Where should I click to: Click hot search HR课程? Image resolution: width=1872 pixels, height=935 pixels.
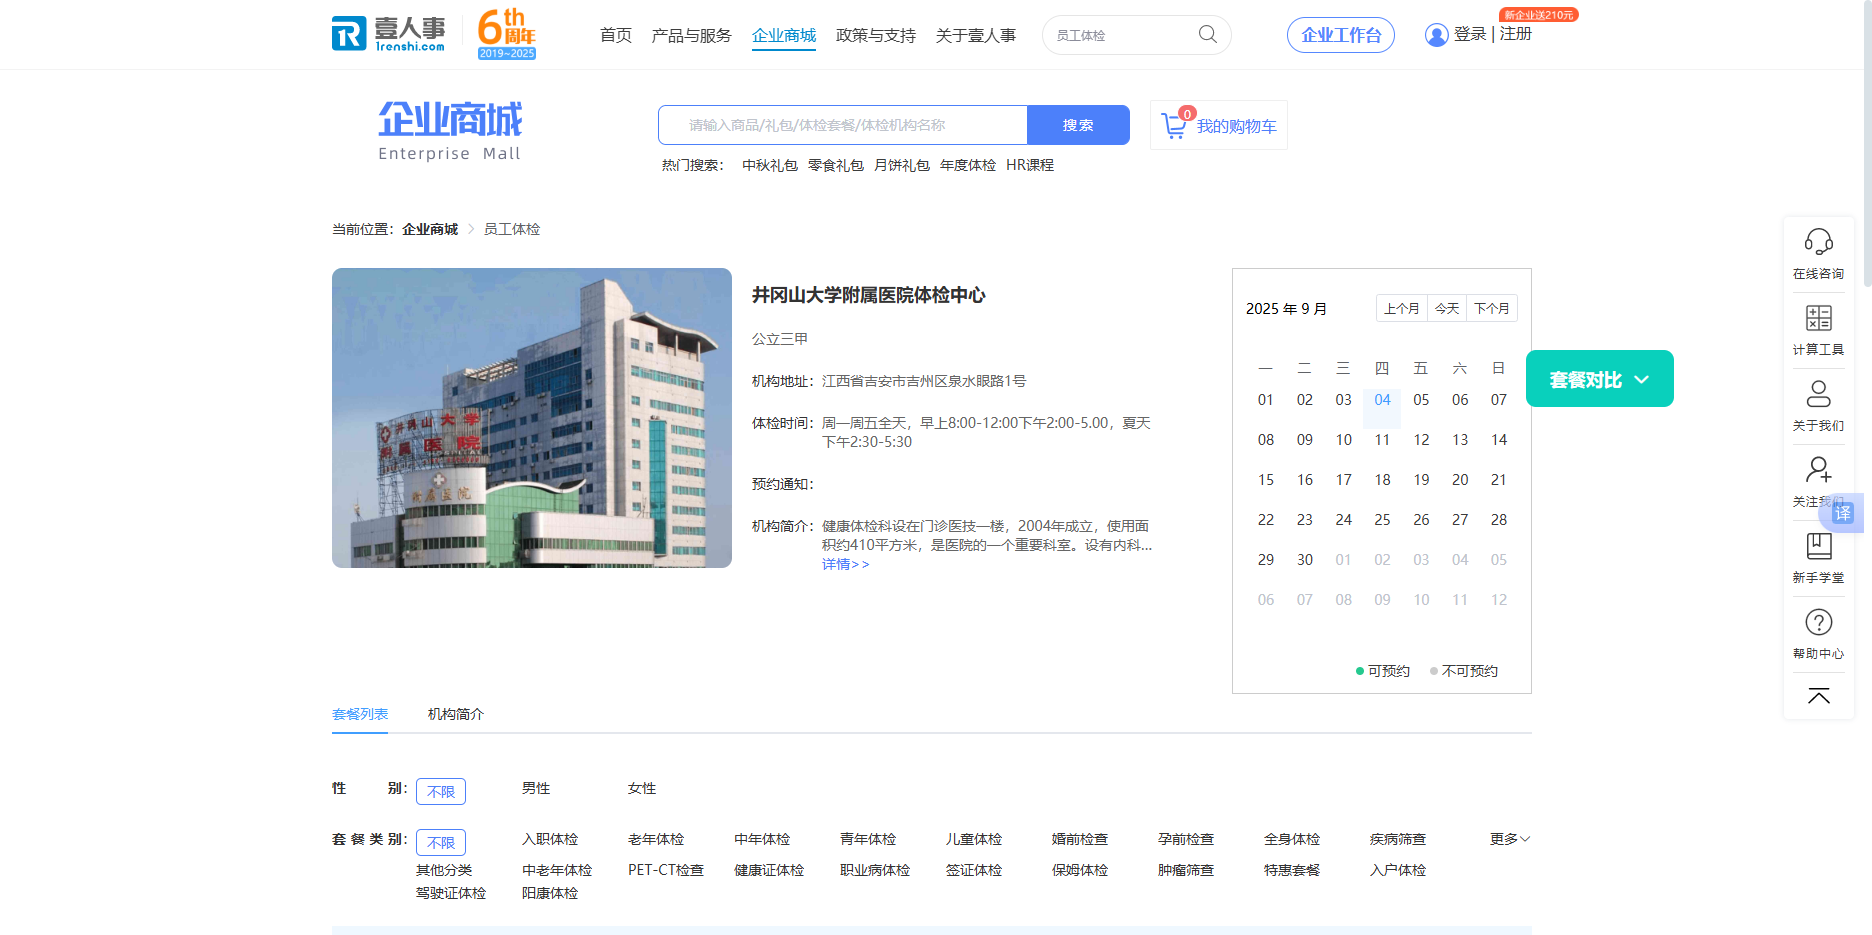click(x=1030, y=165)
